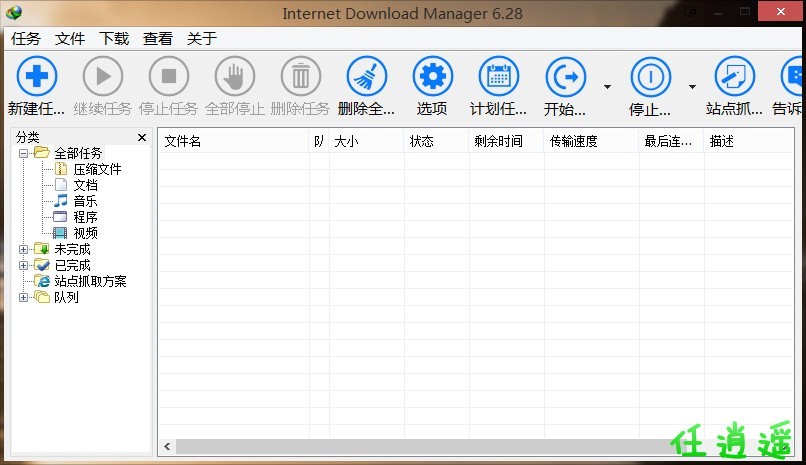Sort by 最后连... column header
Viewport: 806px width, 465px height.
click(x=671, y=141)
